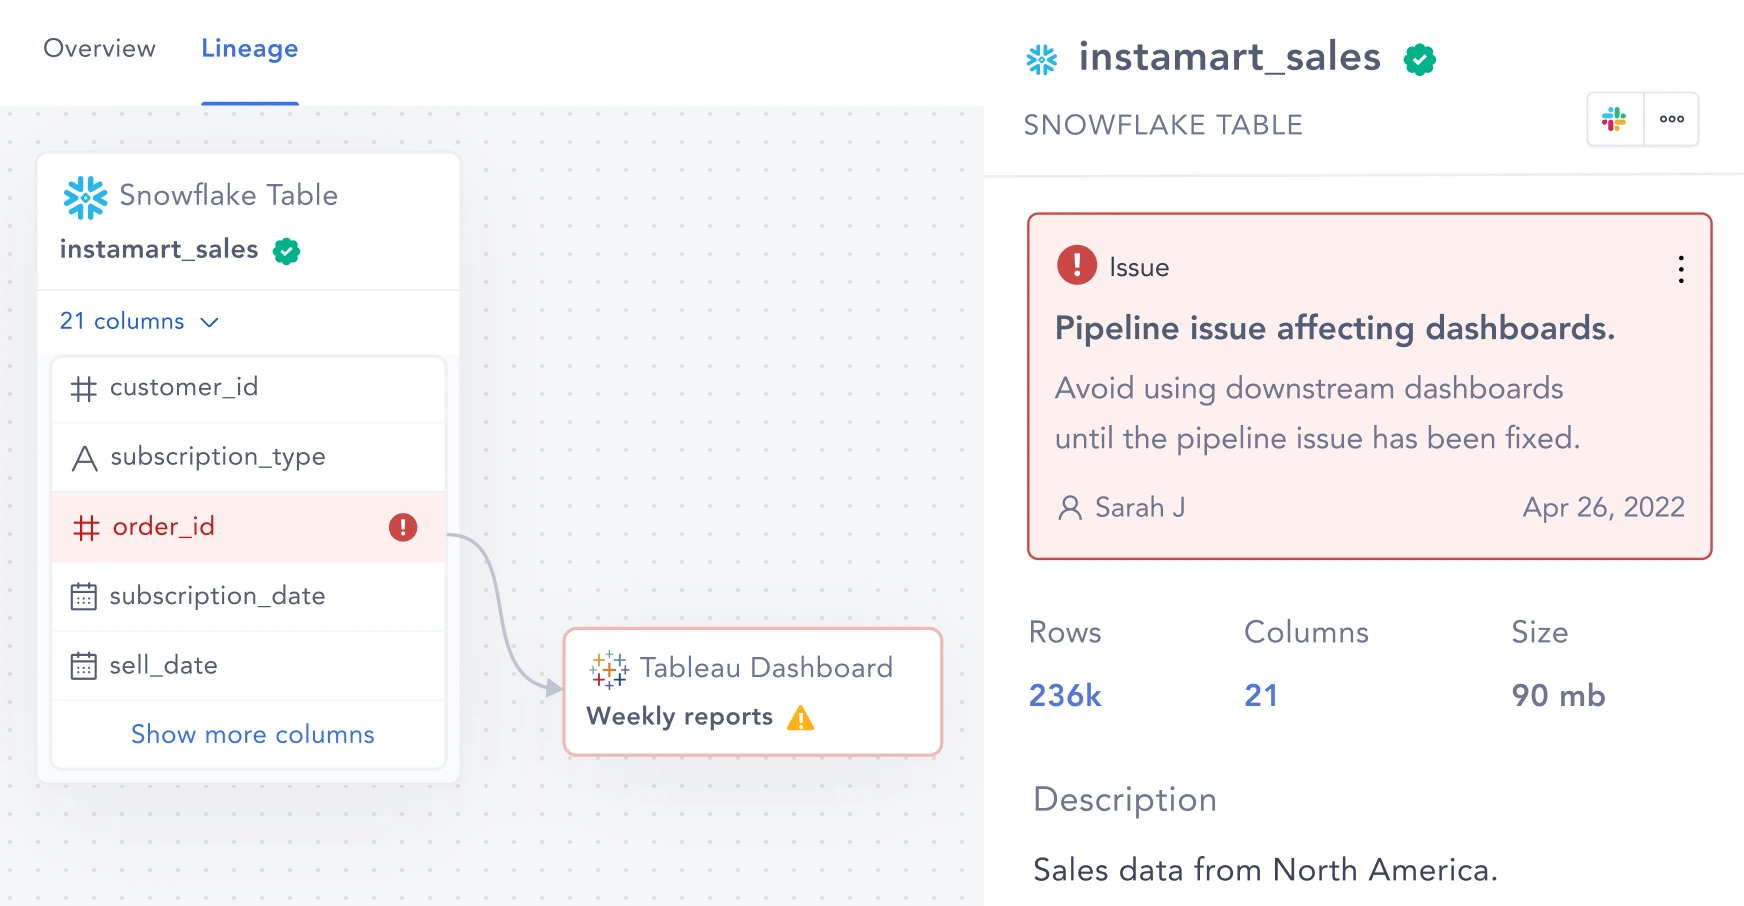Click the verified badge next to instamart_sales title
Screen dimensions: 1744x906
click(1420, 60)
